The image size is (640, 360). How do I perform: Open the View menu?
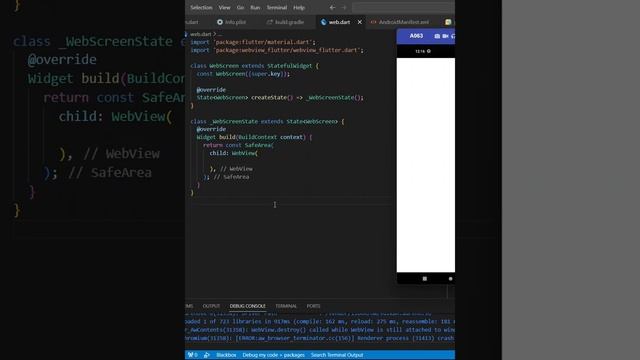(x=224, y=7)
